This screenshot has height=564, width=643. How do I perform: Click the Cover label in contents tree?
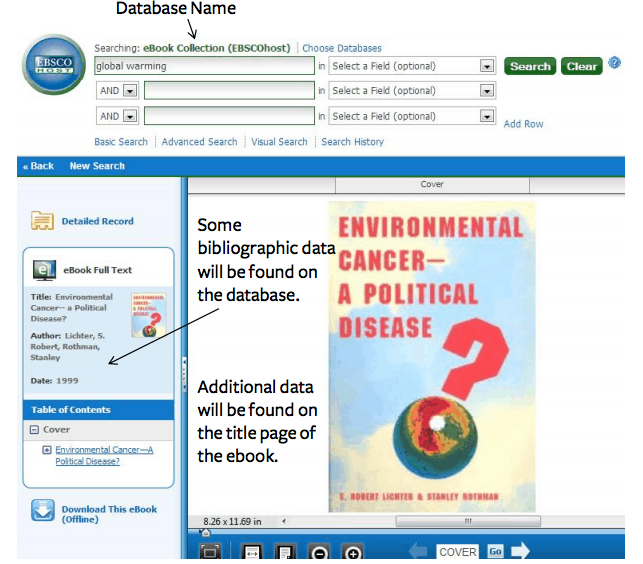pyautogui.click(x=57, y=429)
